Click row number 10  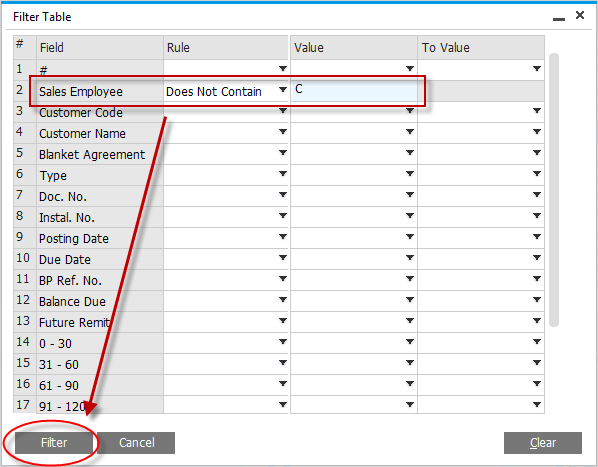(x=24, y=258)
